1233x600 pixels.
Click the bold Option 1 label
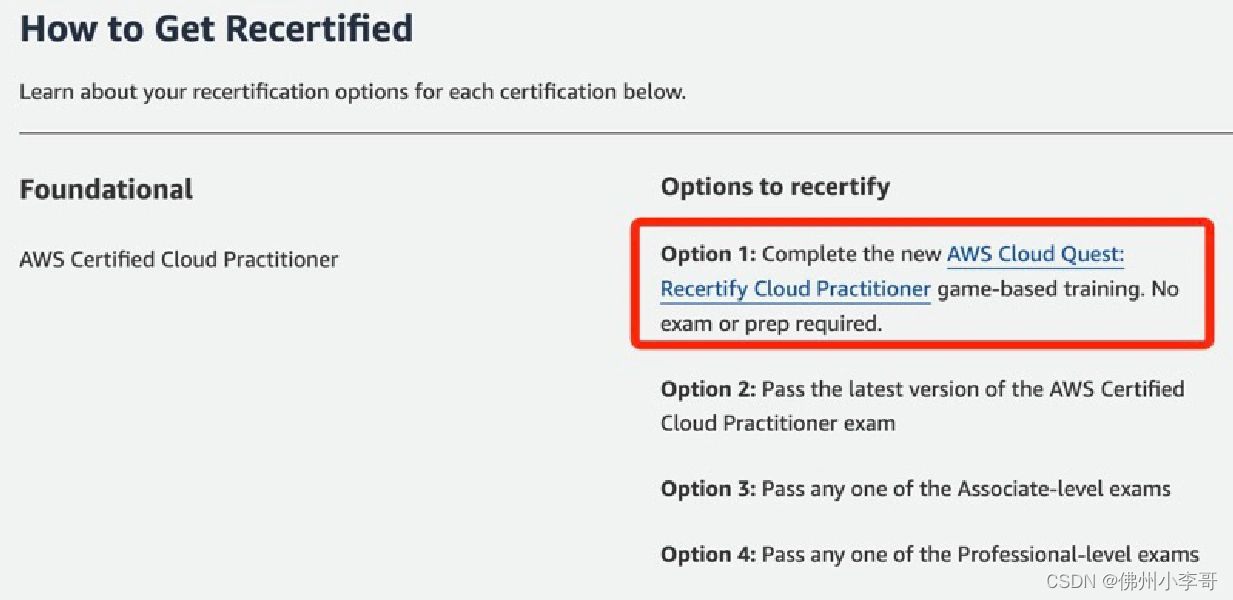point(709,255)
